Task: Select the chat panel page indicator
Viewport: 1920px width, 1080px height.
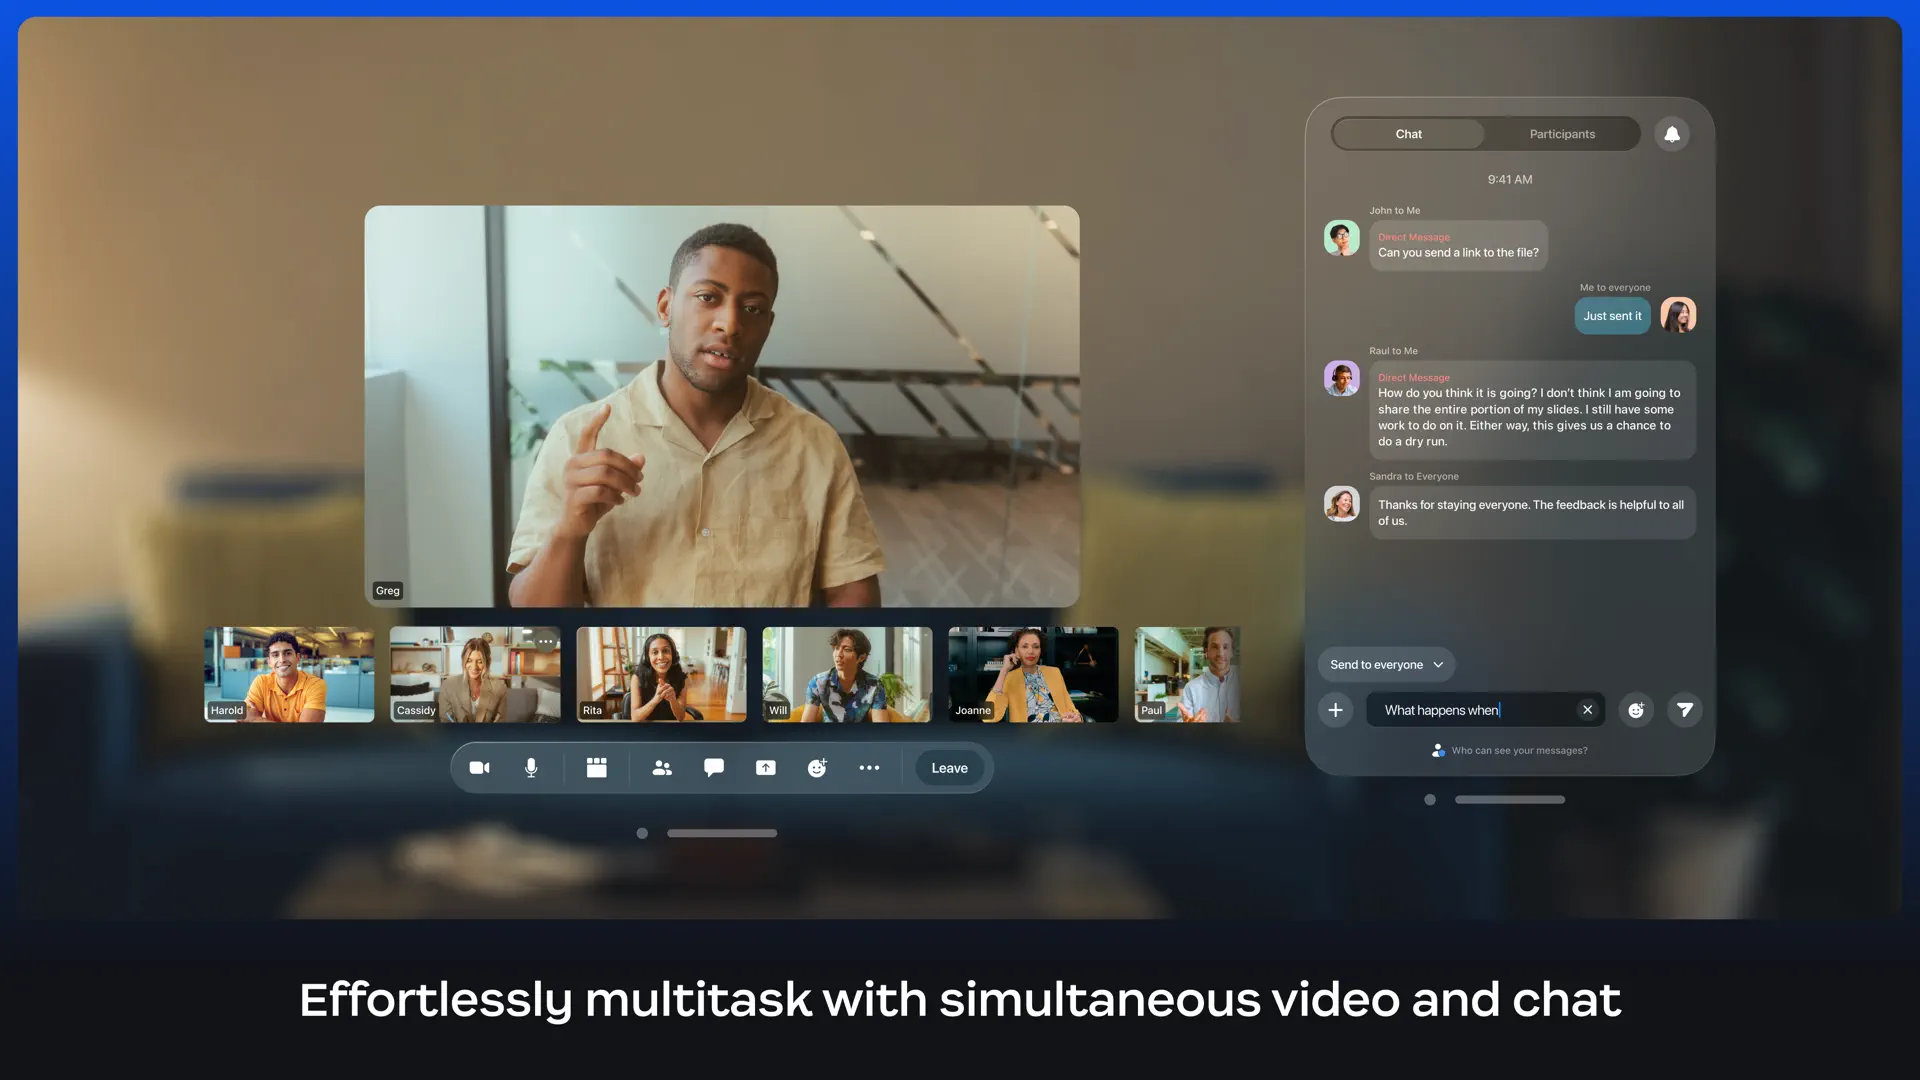Action: [x=1429, y=799]
